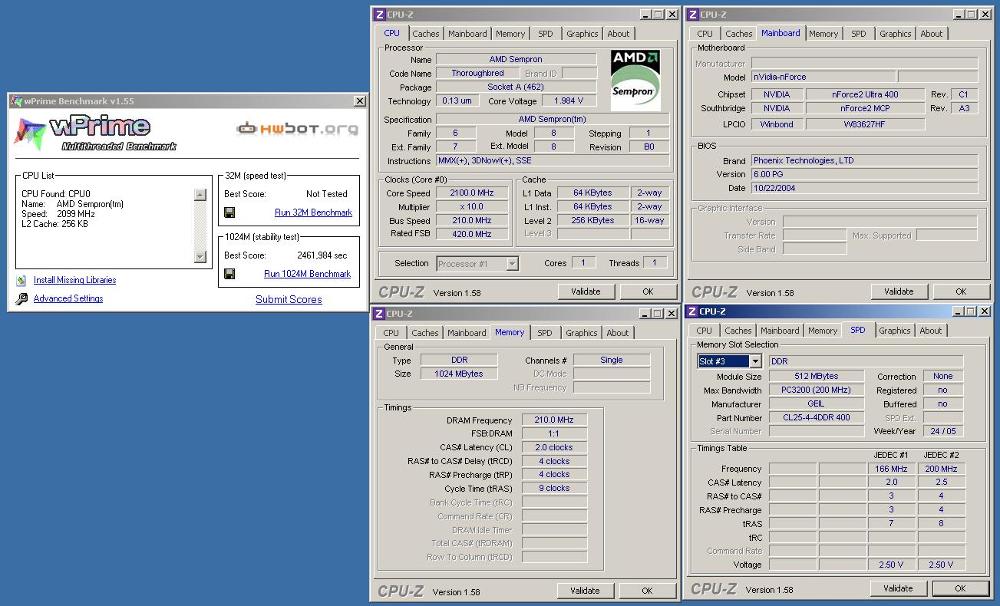Viewport: 1000px width, 606px height.
Task: Open Advanced Settings link
Action: (68, 299)
